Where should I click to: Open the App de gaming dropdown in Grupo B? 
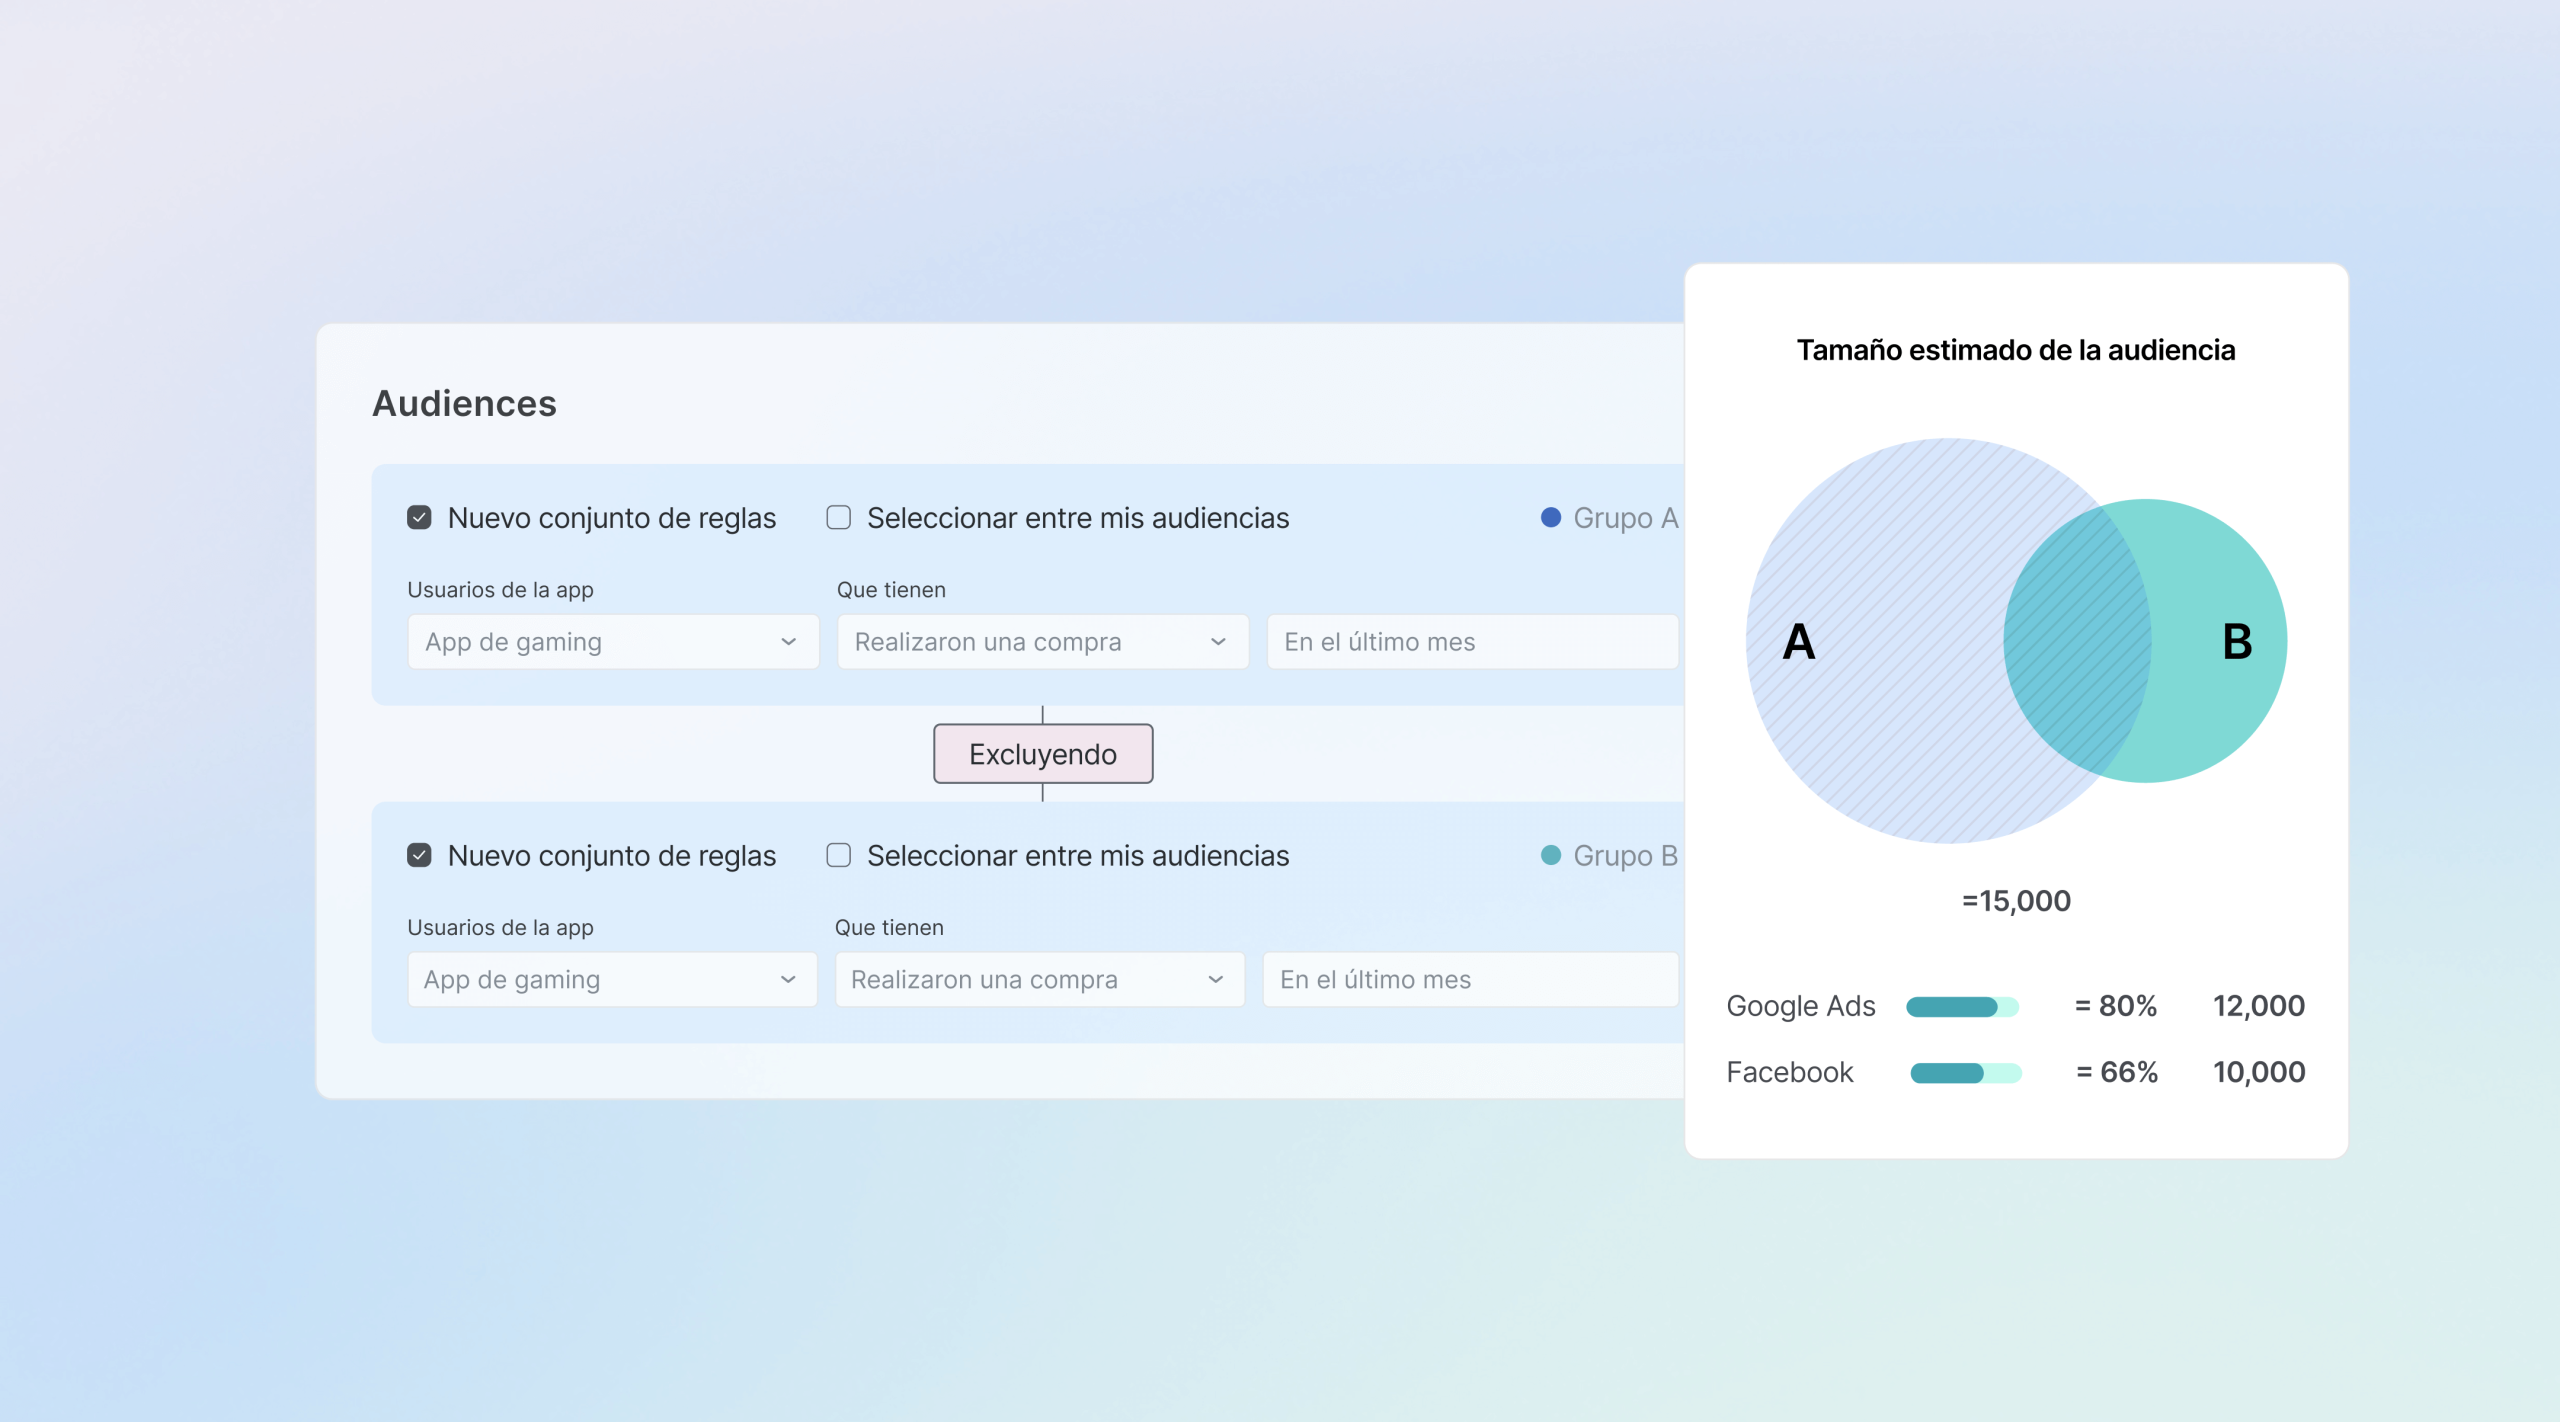pos(612,979)
